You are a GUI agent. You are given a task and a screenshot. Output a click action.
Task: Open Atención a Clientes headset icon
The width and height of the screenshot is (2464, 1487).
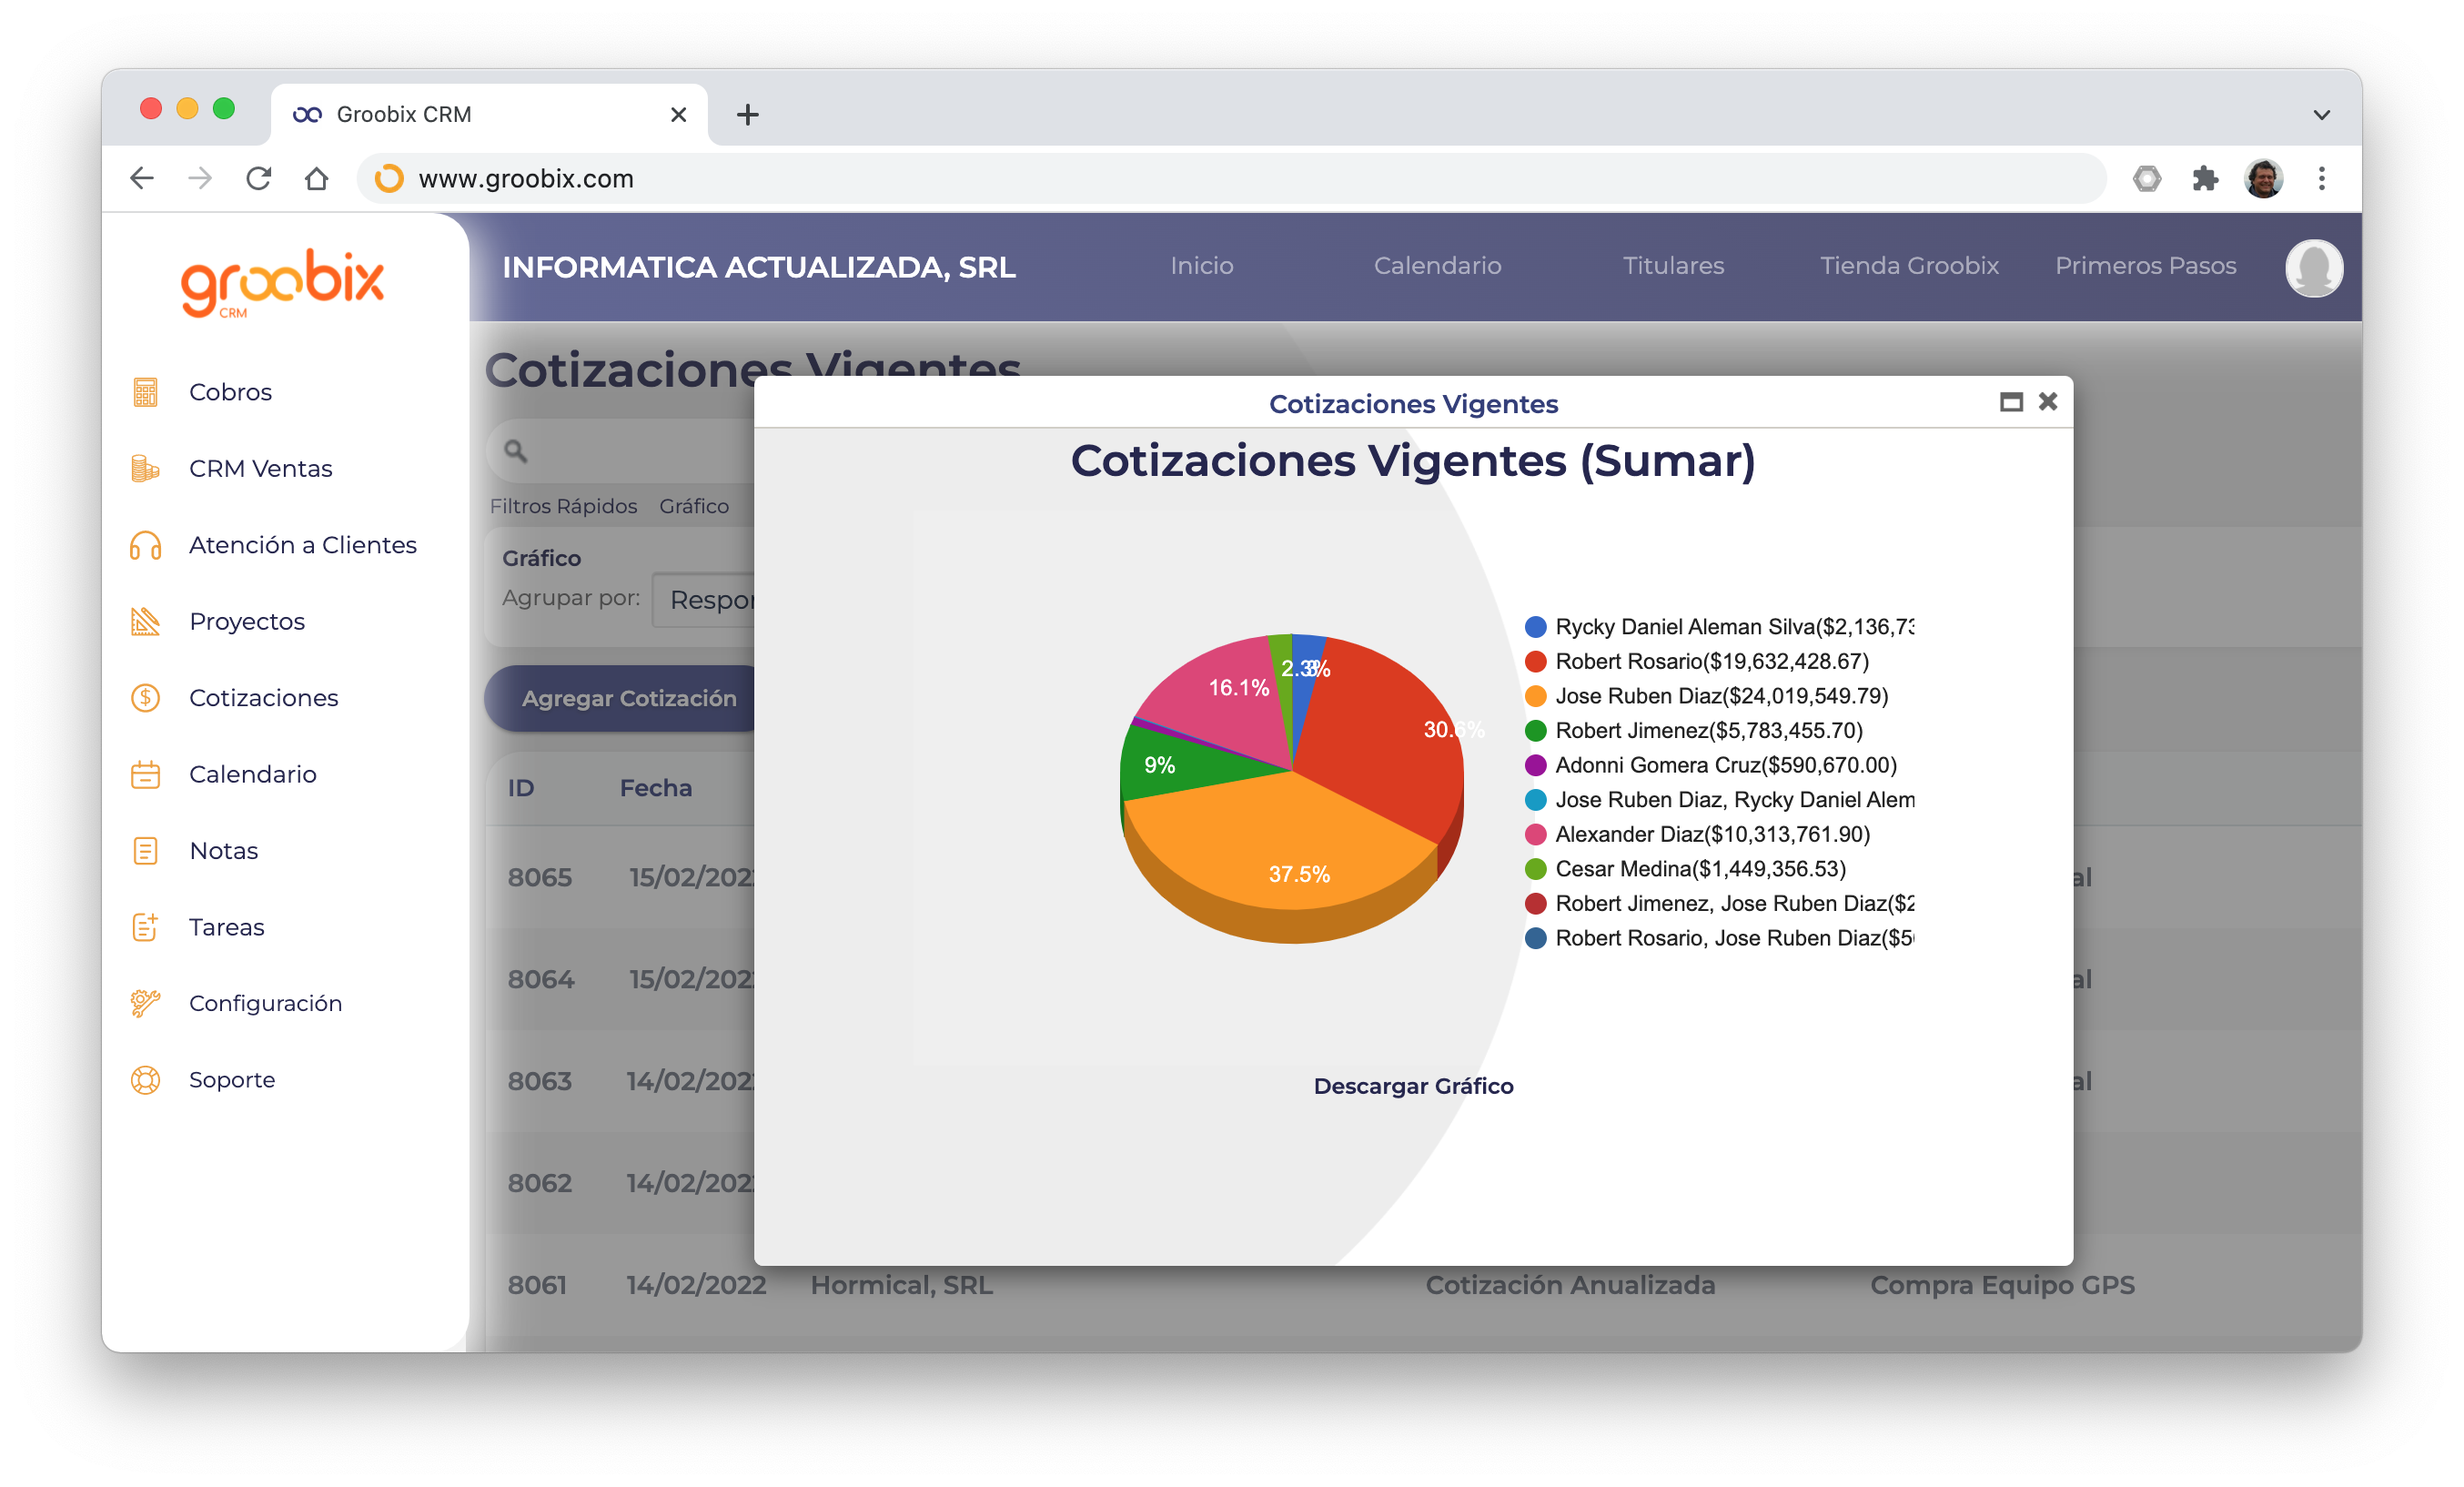tap(146, 545)
